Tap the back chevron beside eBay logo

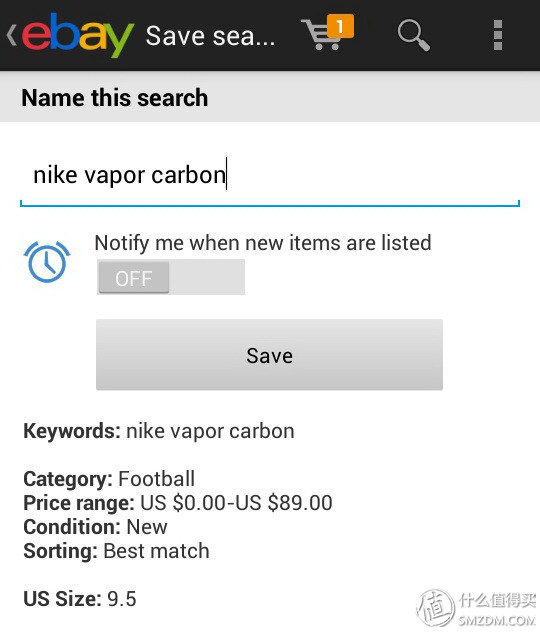pyautogui.click(x=11, y=35)
